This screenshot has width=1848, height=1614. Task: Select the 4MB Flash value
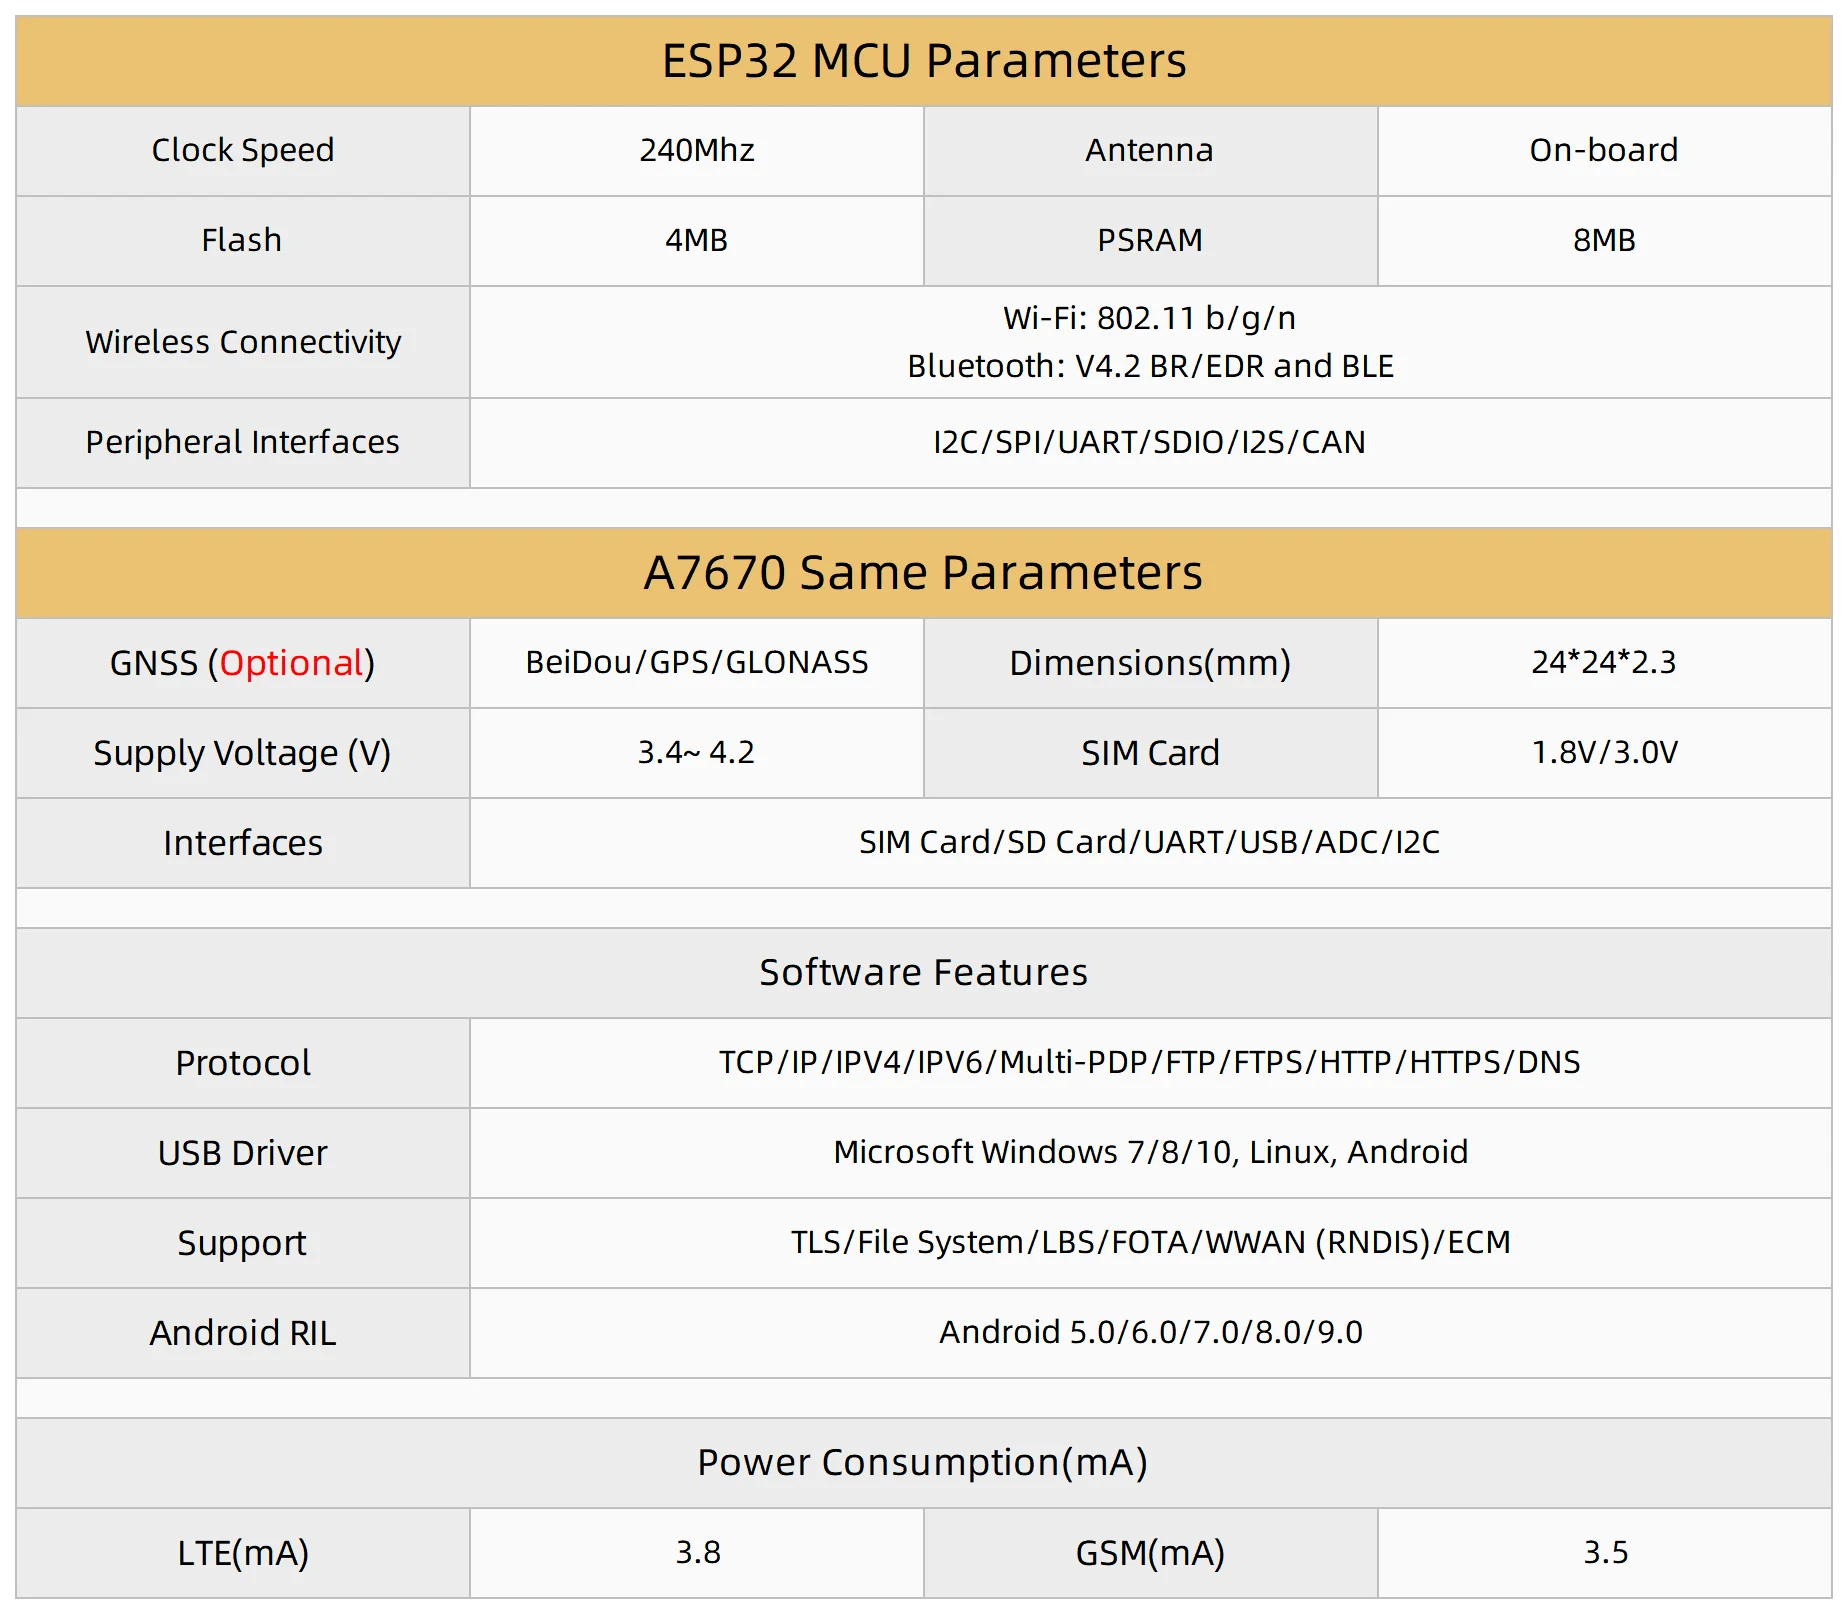click(x=697, y=240)
